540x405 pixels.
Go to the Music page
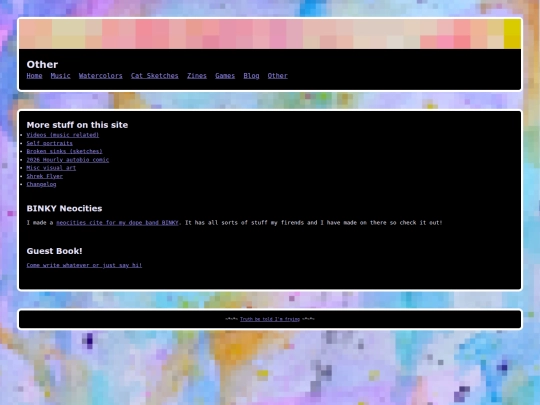(x=61, y=76)
